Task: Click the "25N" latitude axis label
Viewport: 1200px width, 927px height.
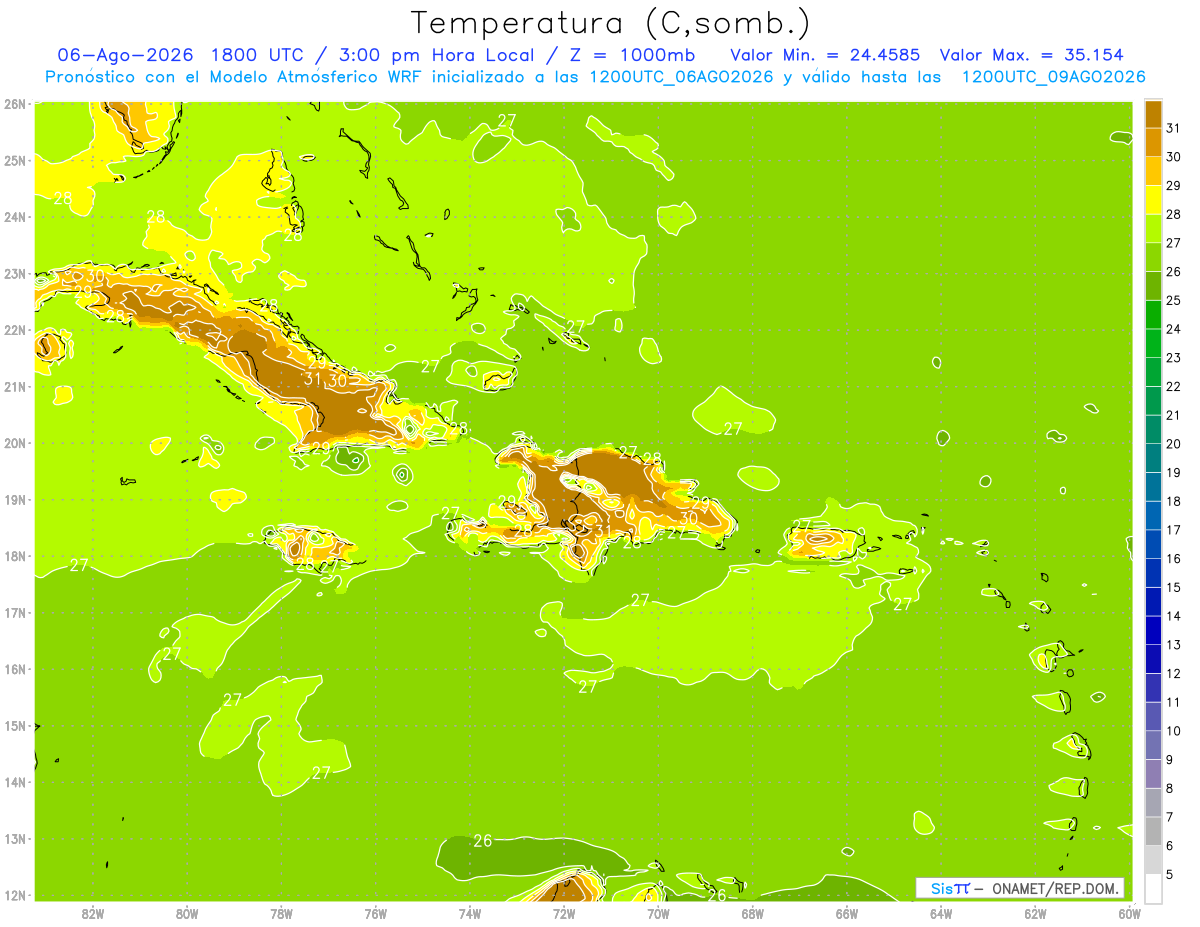Action: [x=15, y=160]
